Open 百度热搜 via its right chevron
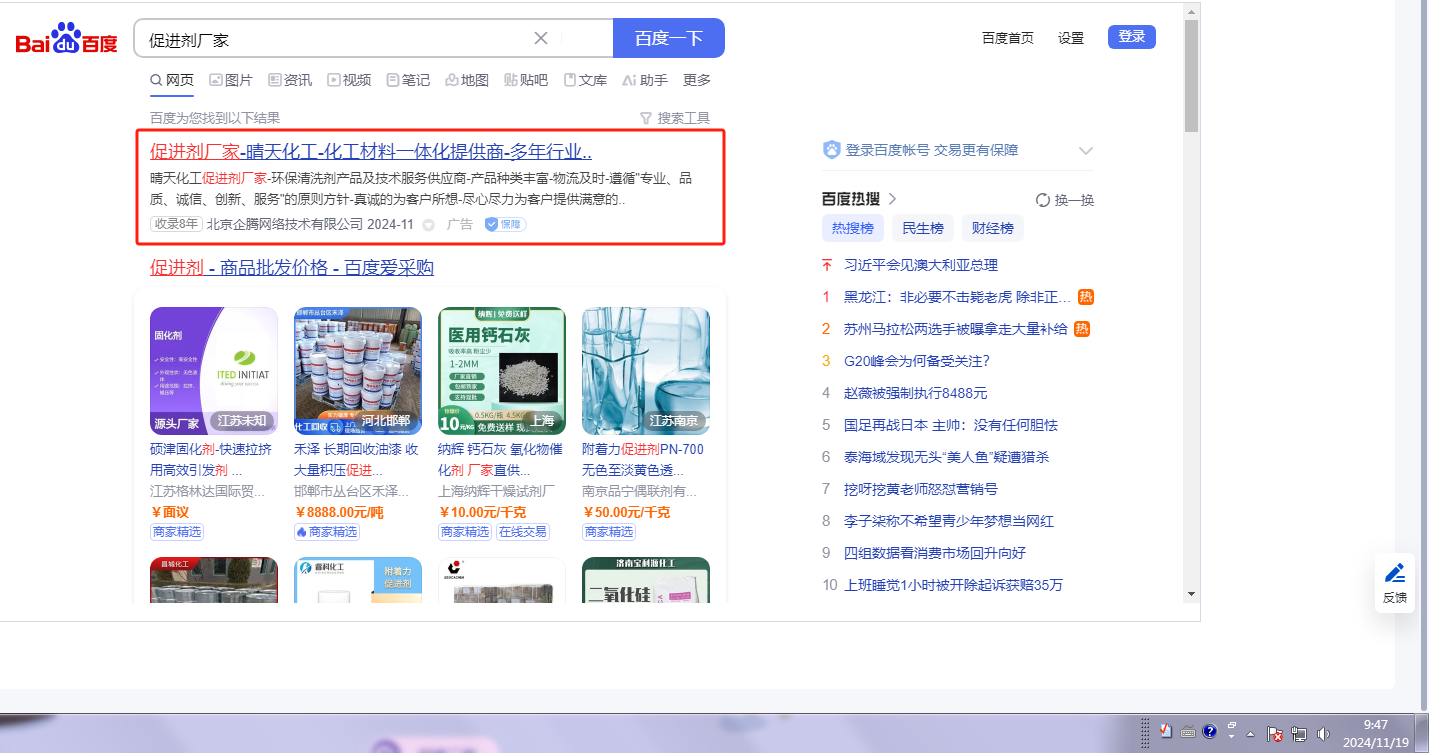Viewport: 1429px width, 753px height. pyautogui.click(x=892, y=199)
